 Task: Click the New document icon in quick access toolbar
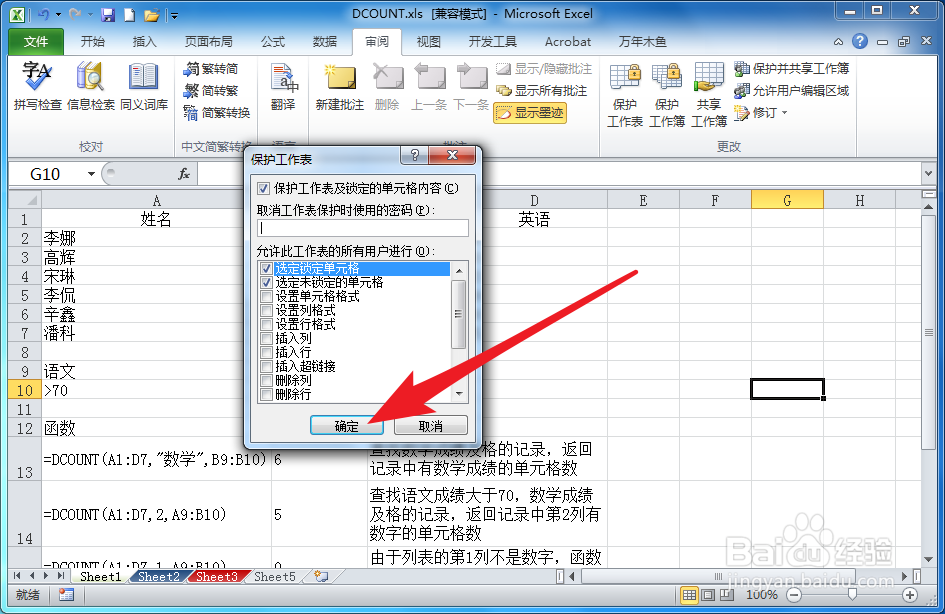tap(129, 14)
